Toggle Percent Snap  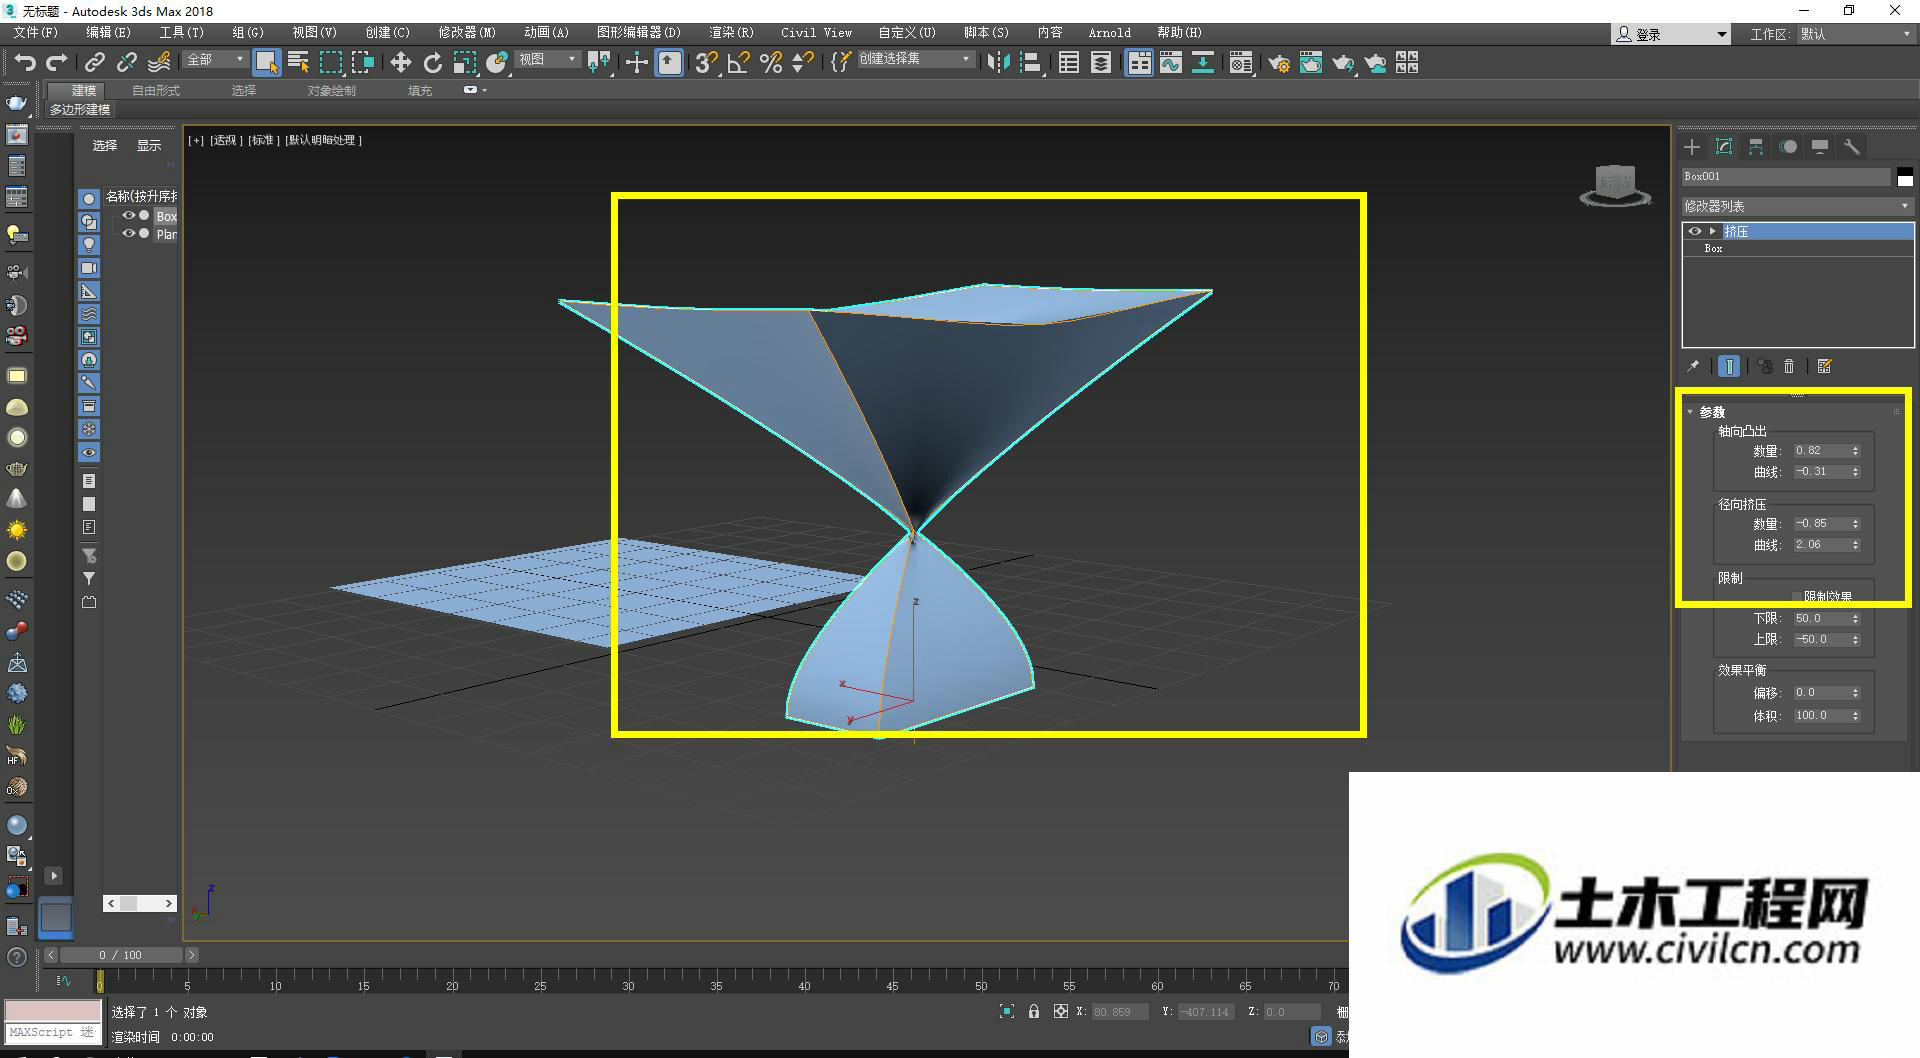click(770, 62)
